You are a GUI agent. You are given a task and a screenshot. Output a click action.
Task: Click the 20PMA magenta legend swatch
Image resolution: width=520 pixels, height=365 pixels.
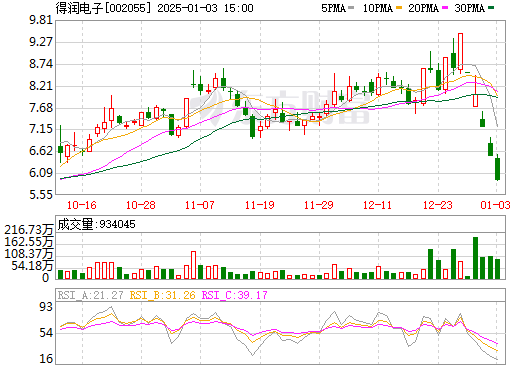click(445, 8)
